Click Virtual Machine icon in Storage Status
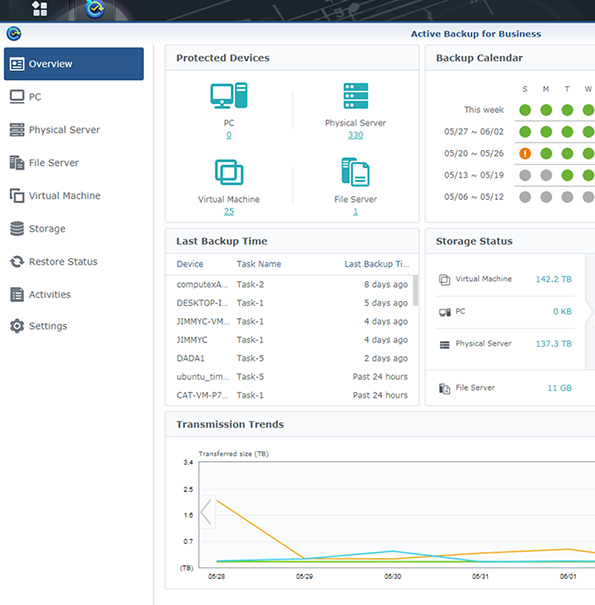595x605 pixels. pyautogui.click(x=445, y=279)
